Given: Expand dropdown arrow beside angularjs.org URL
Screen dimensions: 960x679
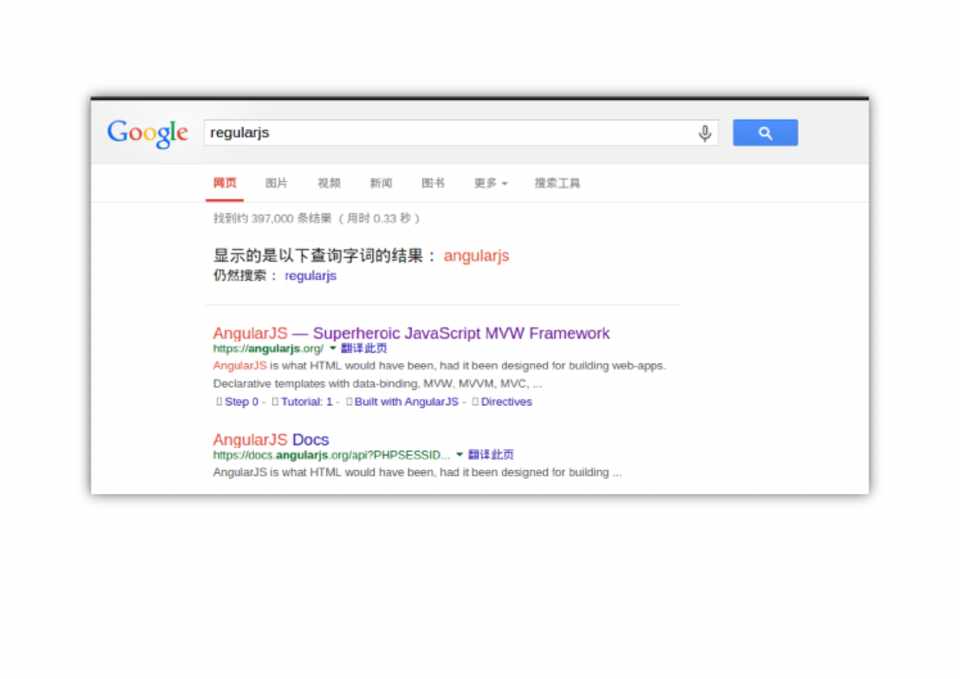Looking at the screenshot, I should [x=333, y=348].
